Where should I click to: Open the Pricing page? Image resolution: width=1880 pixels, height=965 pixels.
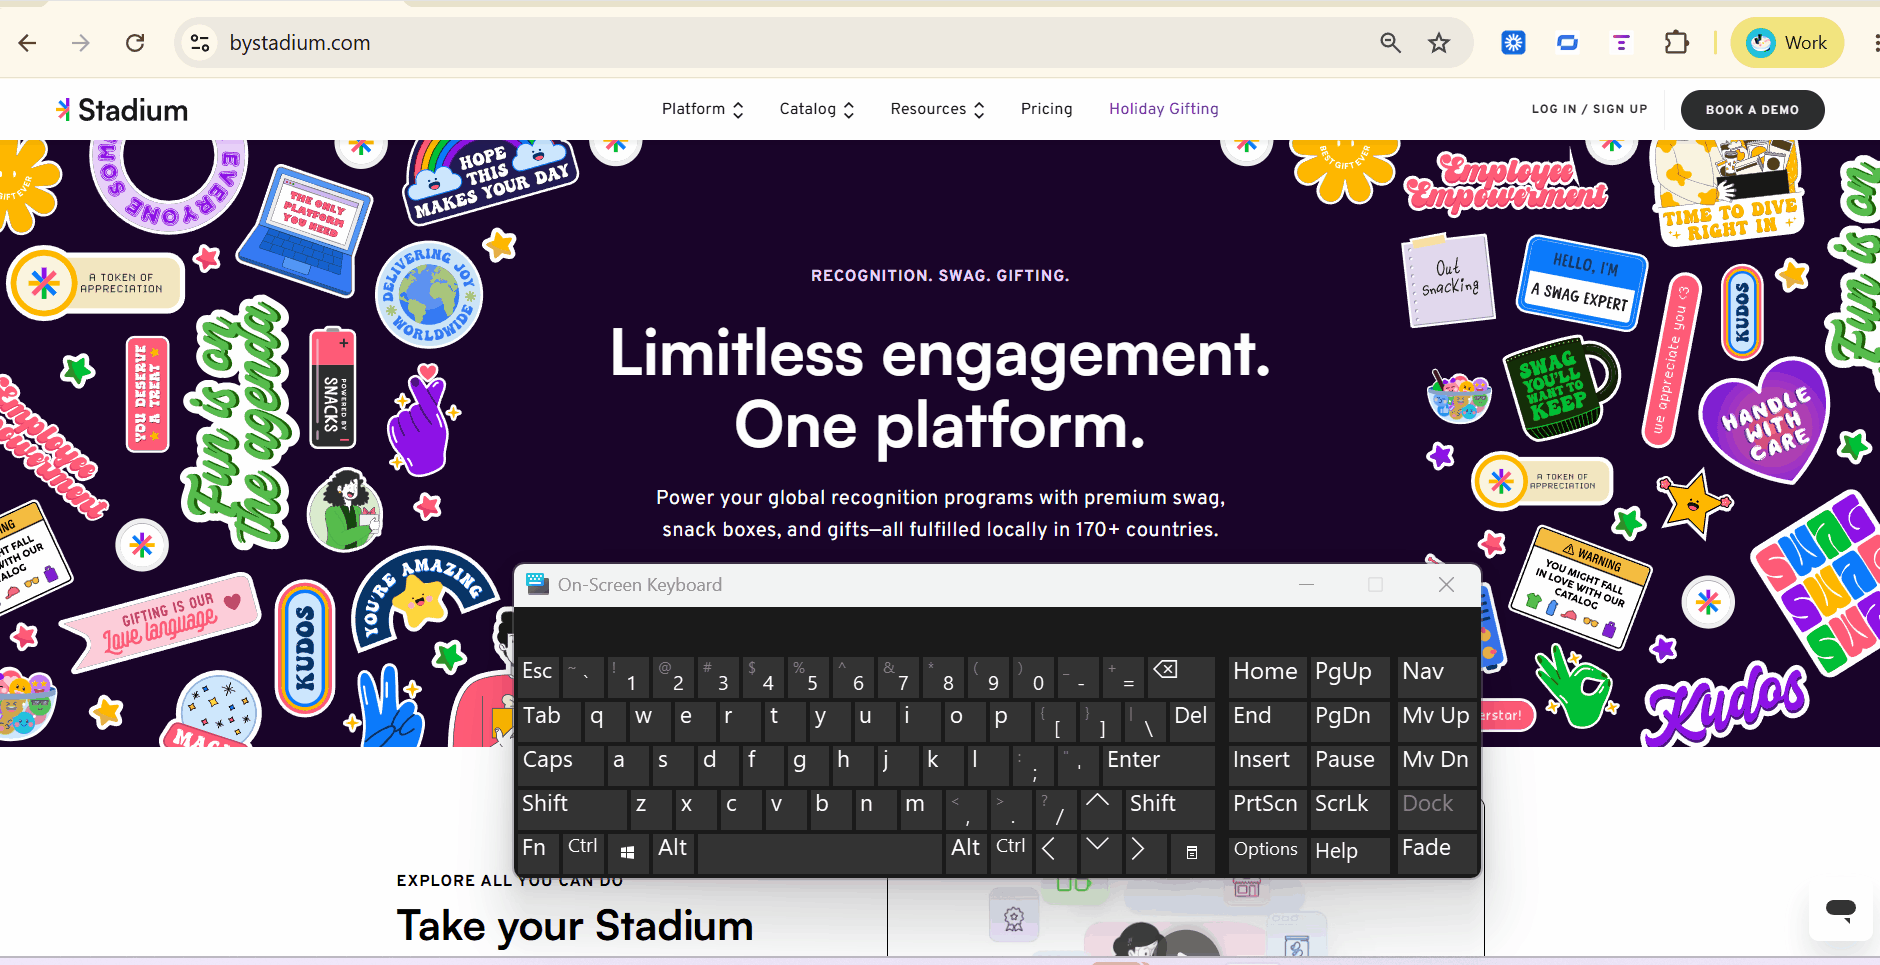coord(1047,109)
